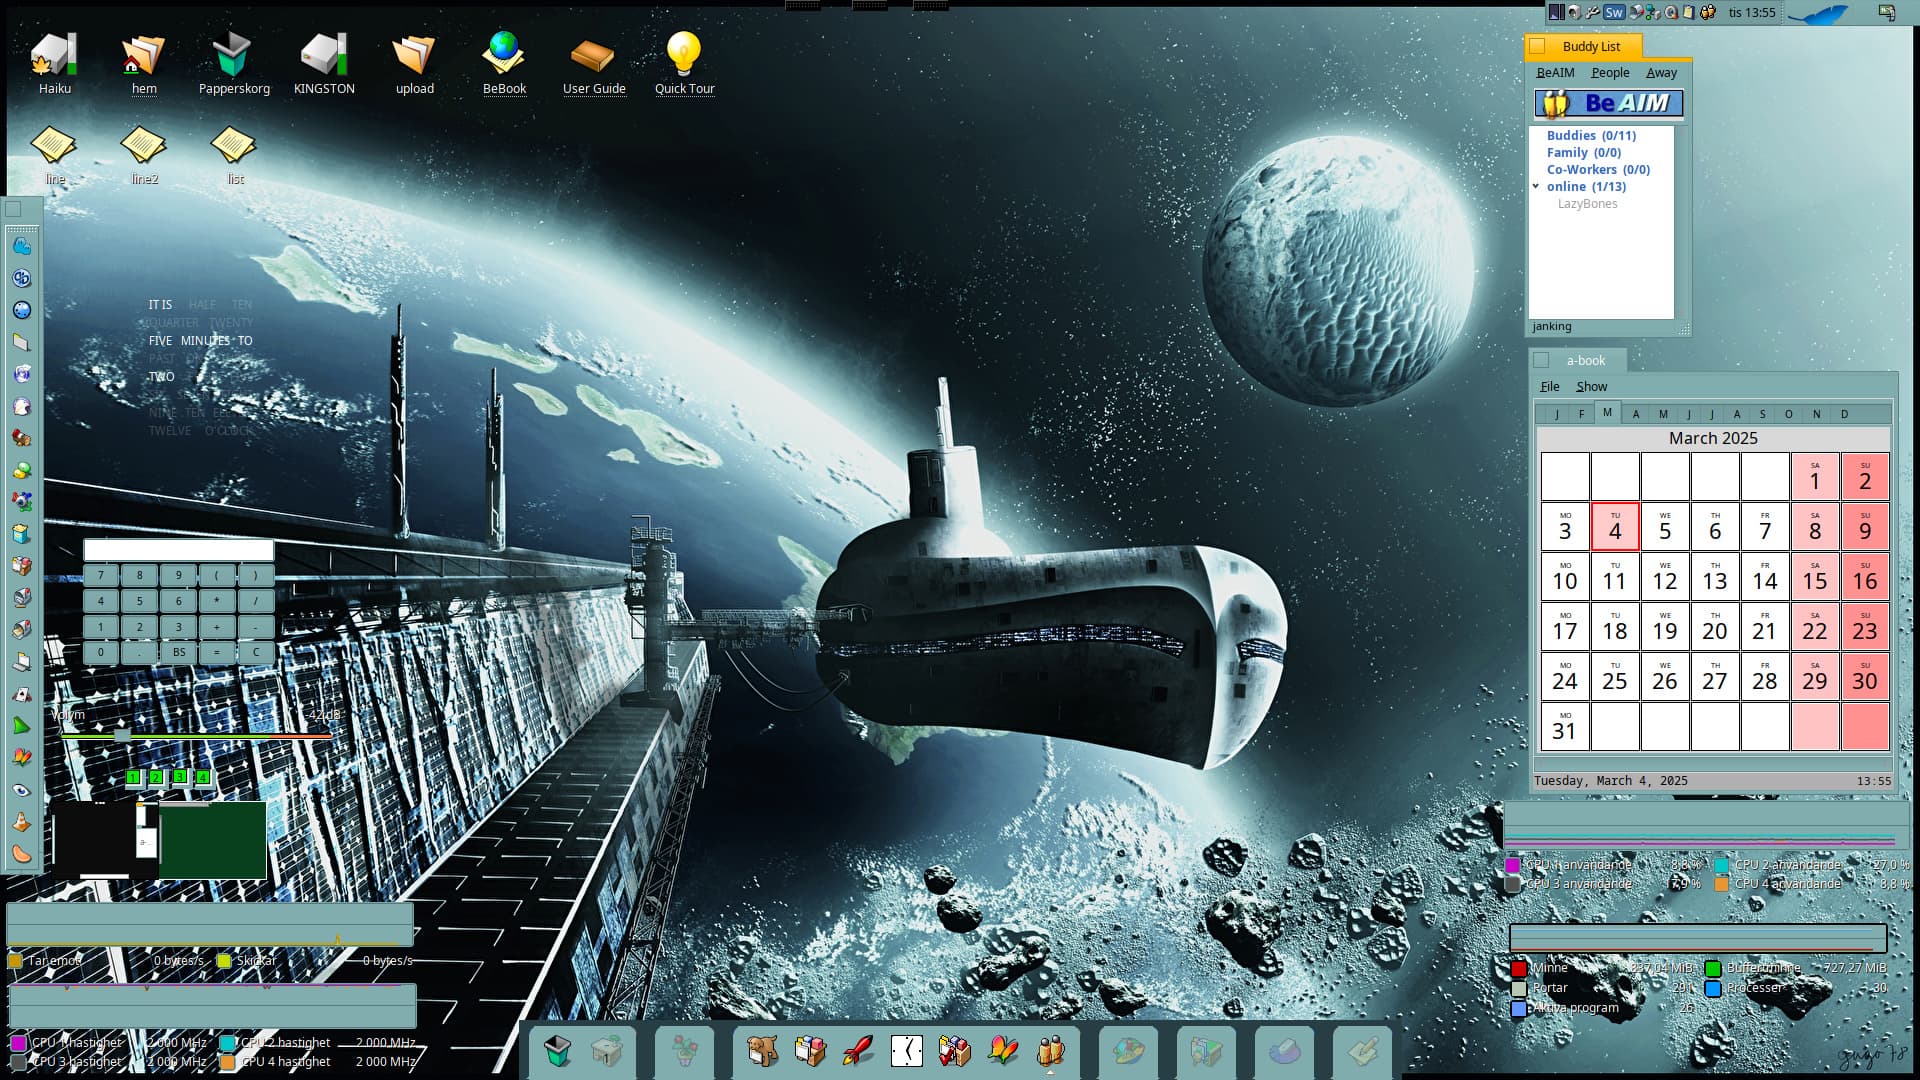Select the F (February) month tab
1920x1080 pixels.
(x=1581, y=414)
